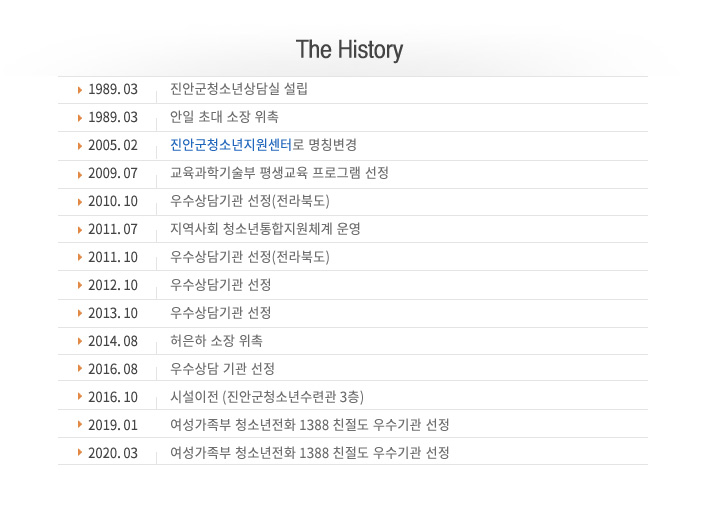Click the 2011. 10 date label
707x529 pixels.
113,257
